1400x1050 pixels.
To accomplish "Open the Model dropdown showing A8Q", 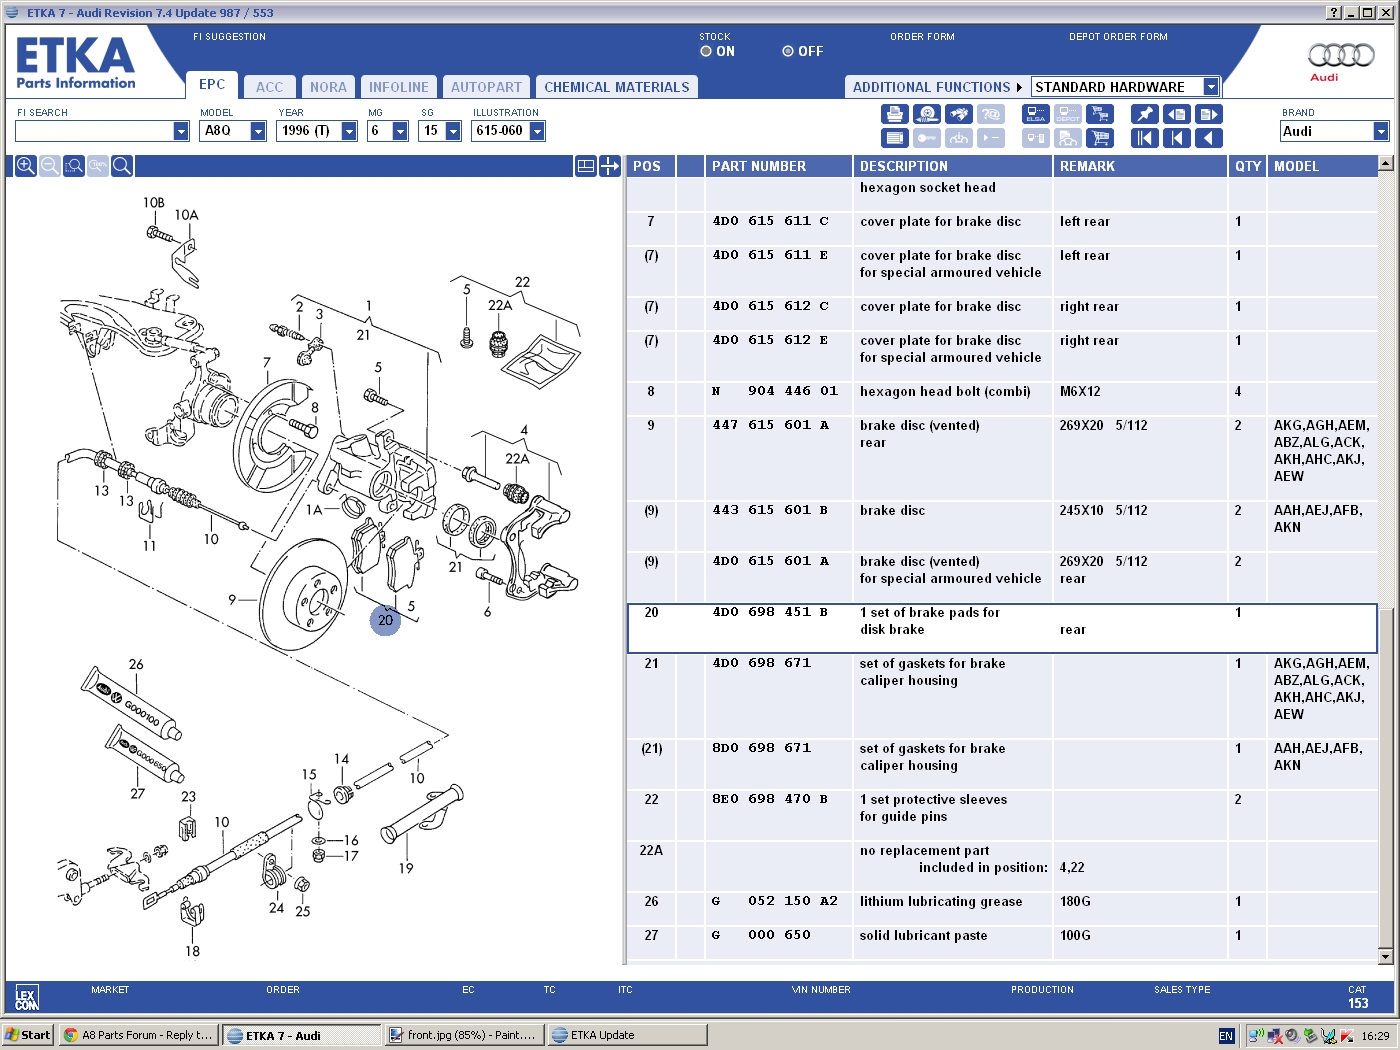I will click(258, 131).
